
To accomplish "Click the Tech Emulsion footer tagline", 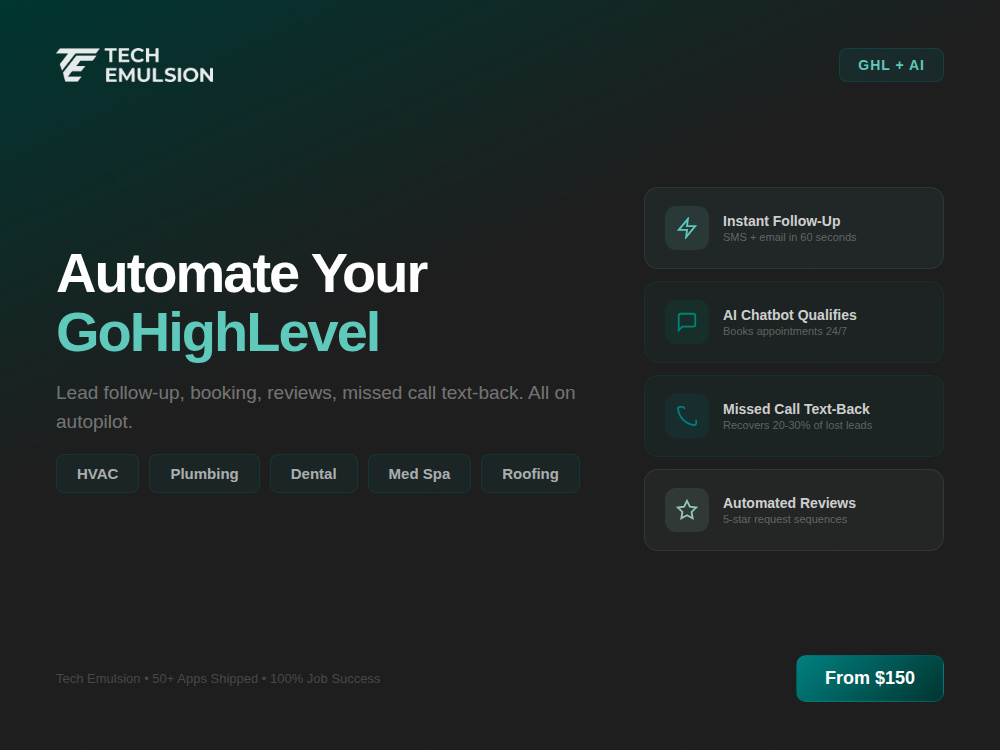I will [x=218, y=679].
